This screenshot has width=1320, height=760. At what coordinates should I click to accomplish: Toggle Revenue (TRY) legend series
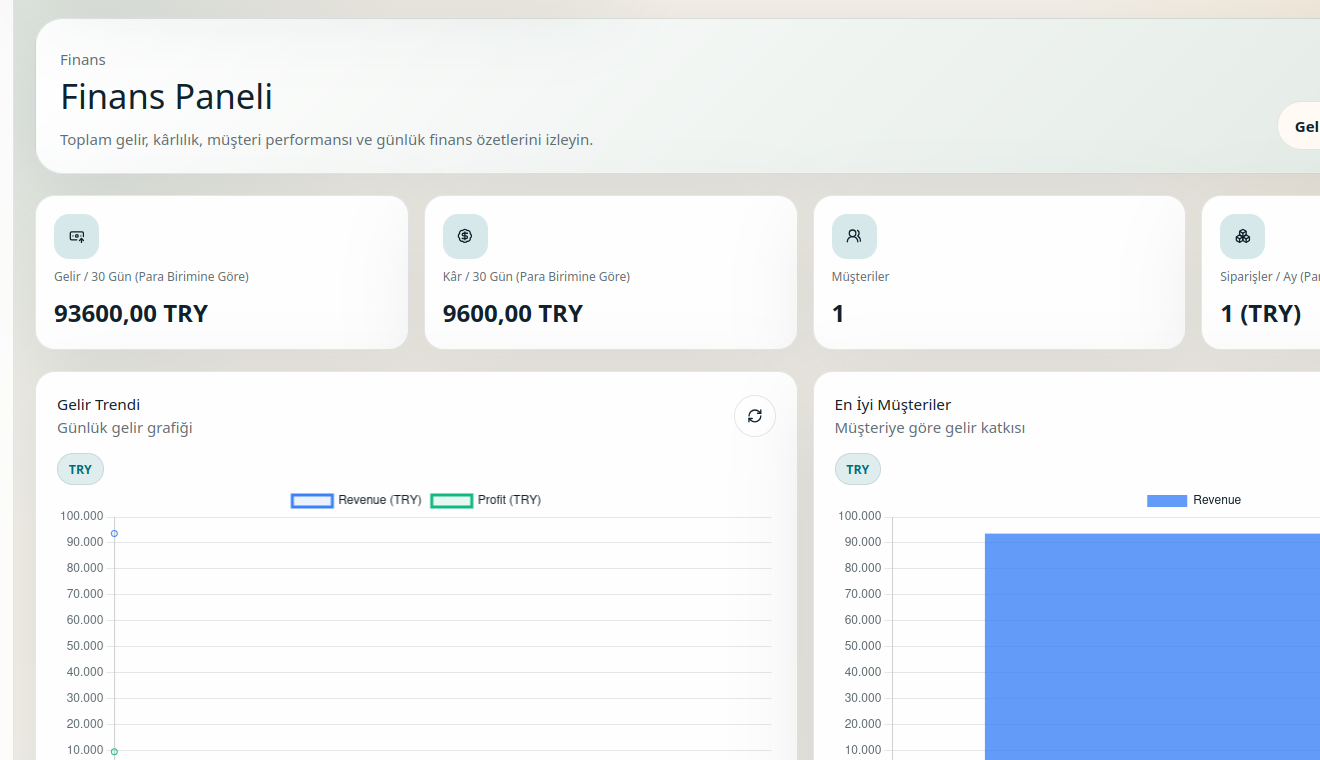[356, 500]
